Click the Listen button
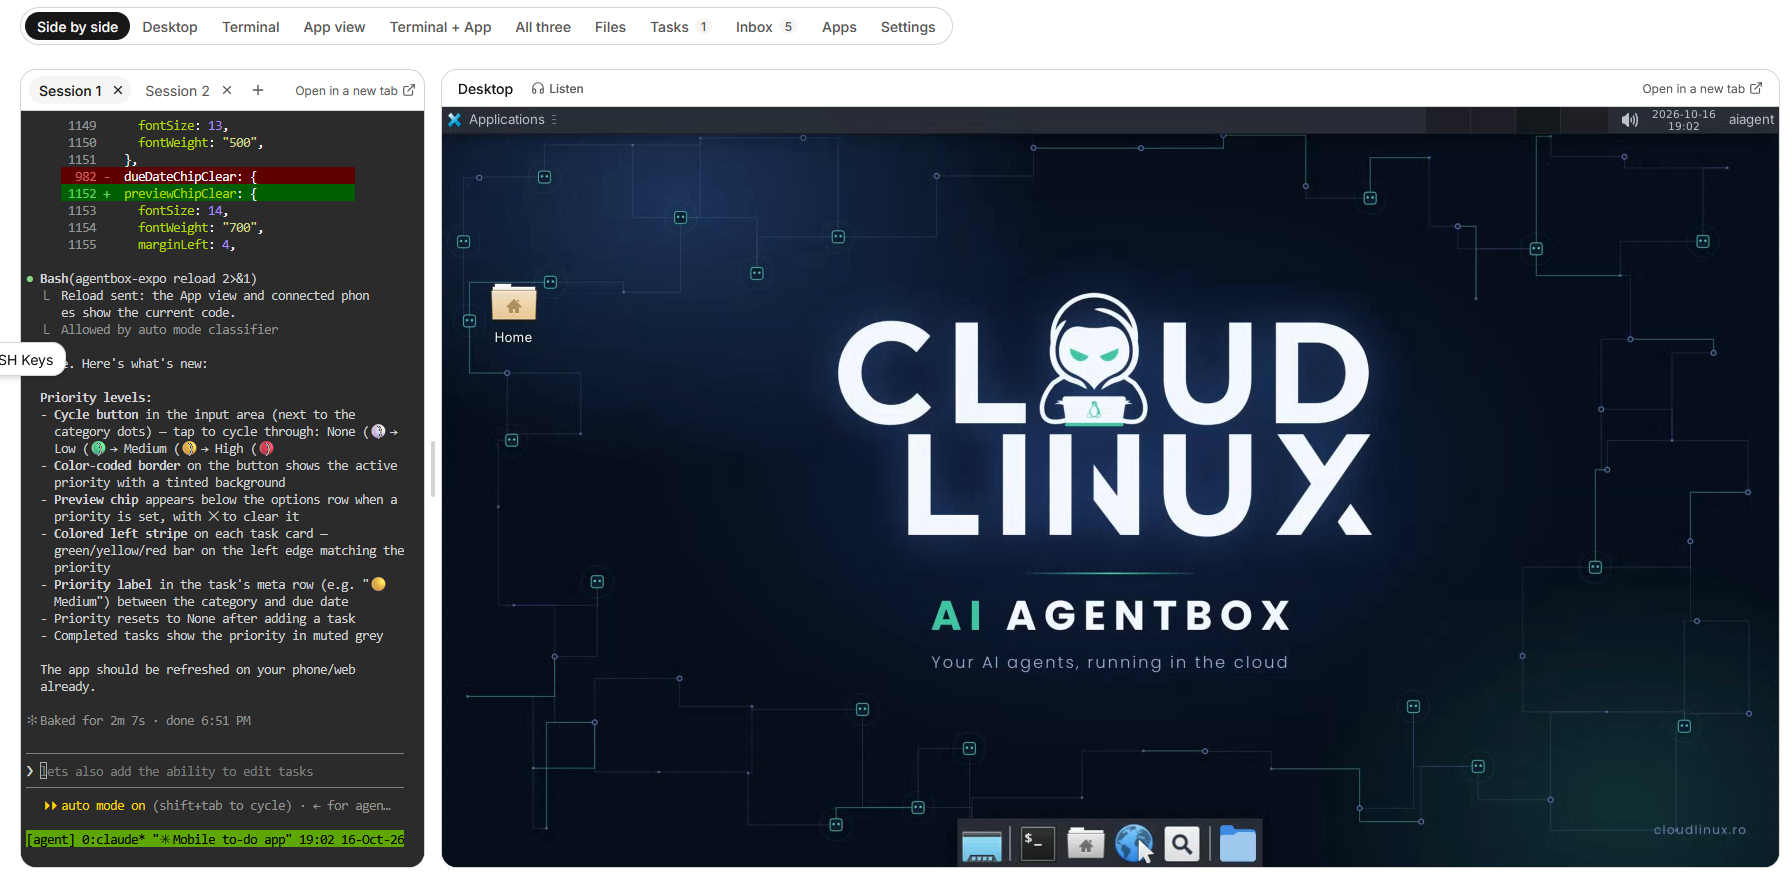 point(558,89)
